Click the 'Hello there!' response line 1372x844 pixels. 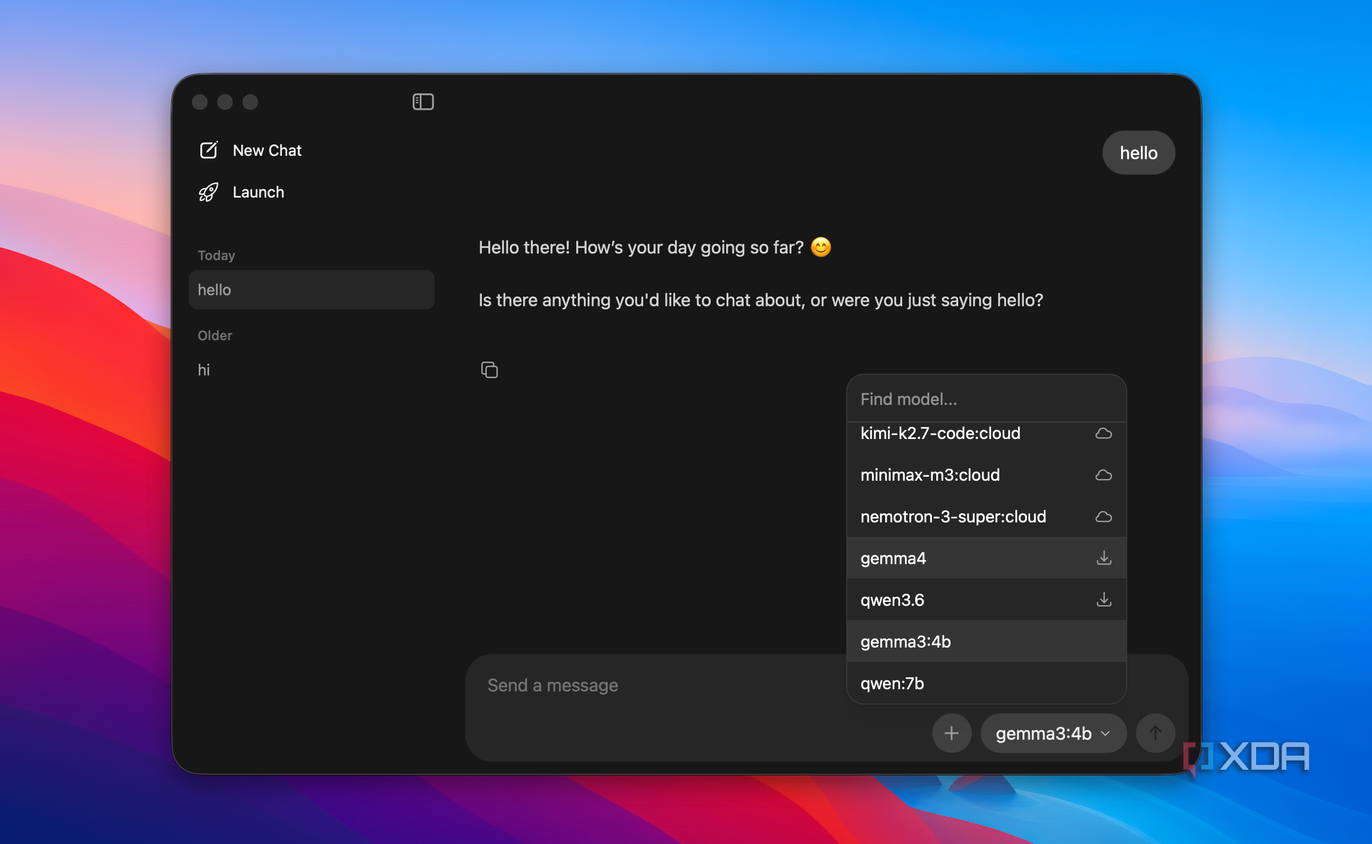click(655, 247)
